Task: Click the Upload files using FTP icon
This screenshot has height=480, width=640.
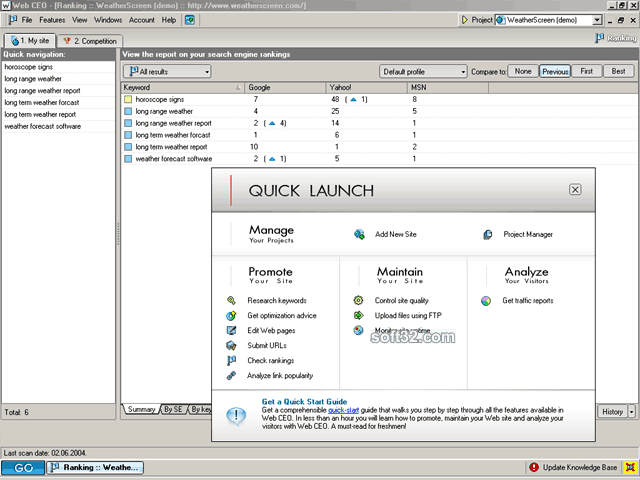Action: click(358, 316)
